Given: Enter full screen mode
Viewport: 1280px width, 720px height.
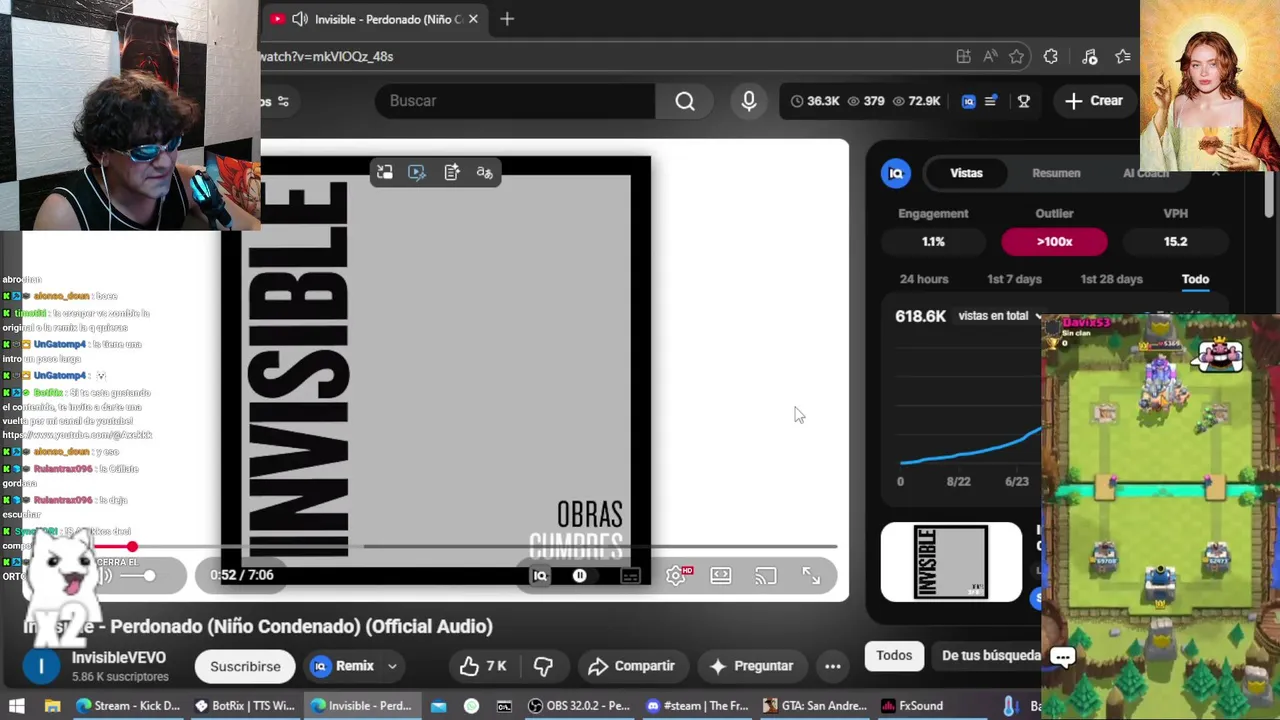Looking at the screenshot, I should (811, 575).
